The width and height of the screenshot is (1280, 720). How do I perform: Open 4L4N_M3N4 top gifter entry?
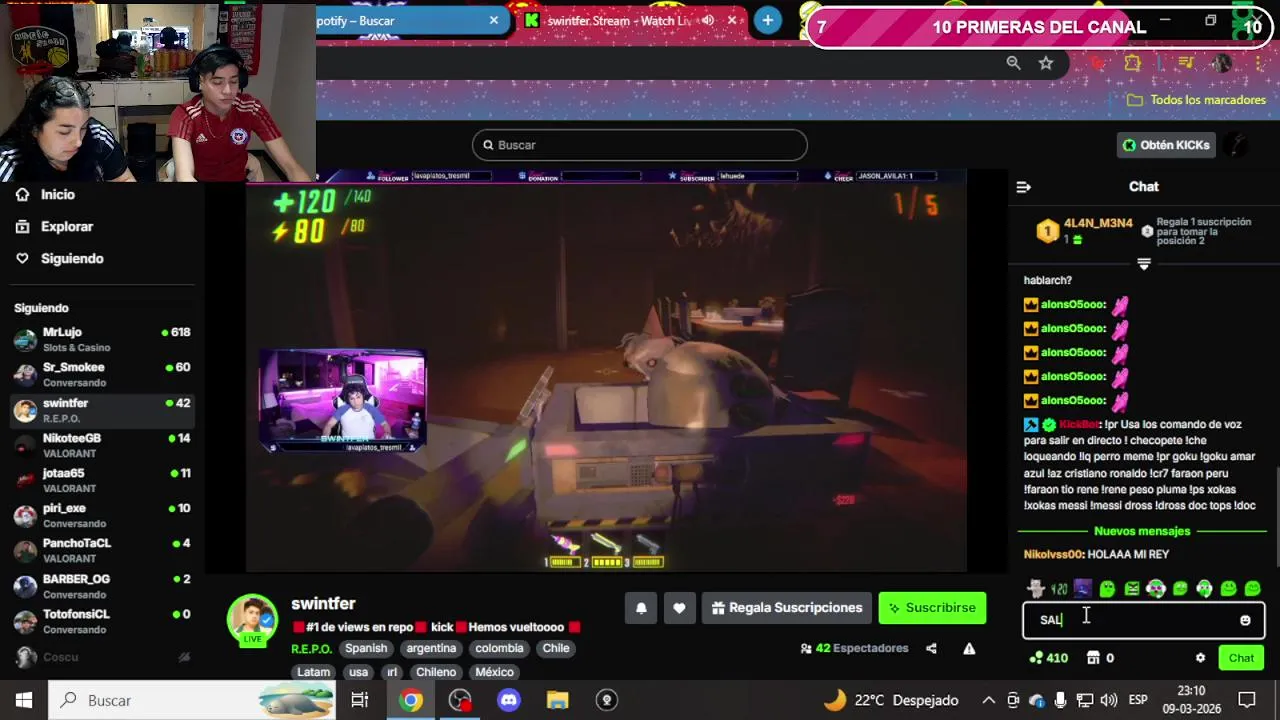pos(1086,231)
